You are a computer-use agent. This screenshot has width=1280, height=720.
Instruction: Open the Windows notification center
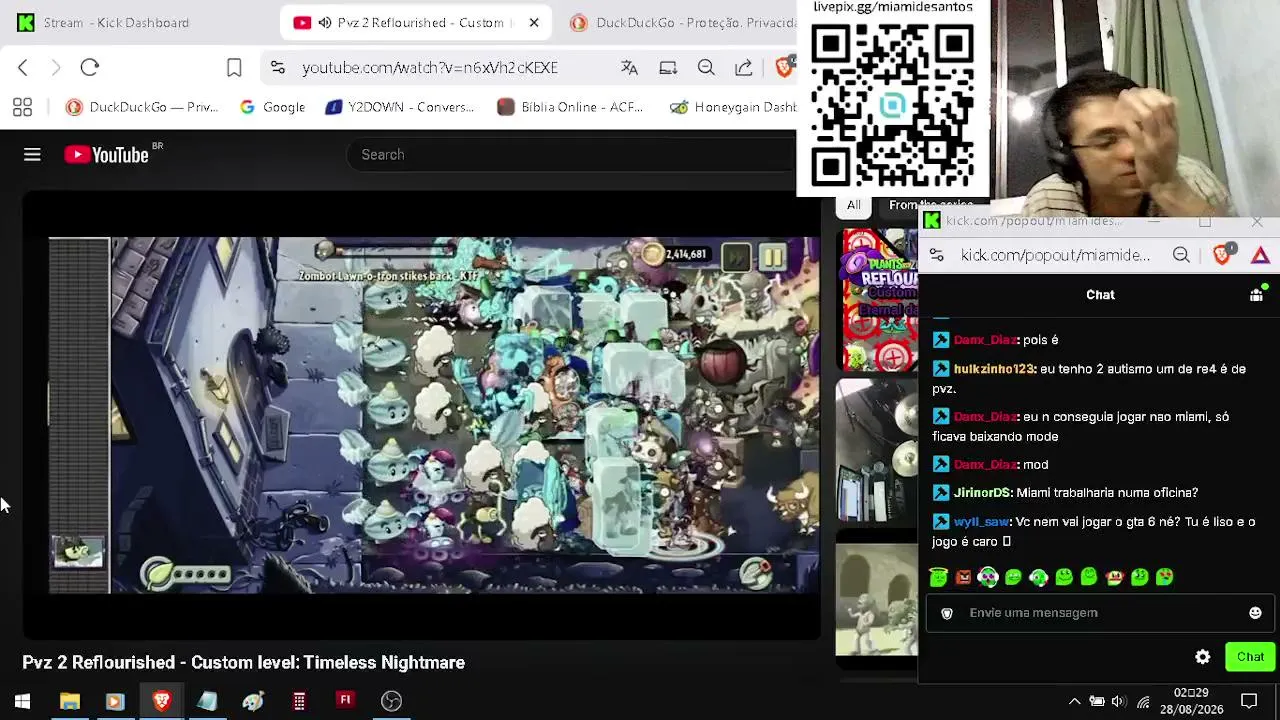coord(1249,701)
